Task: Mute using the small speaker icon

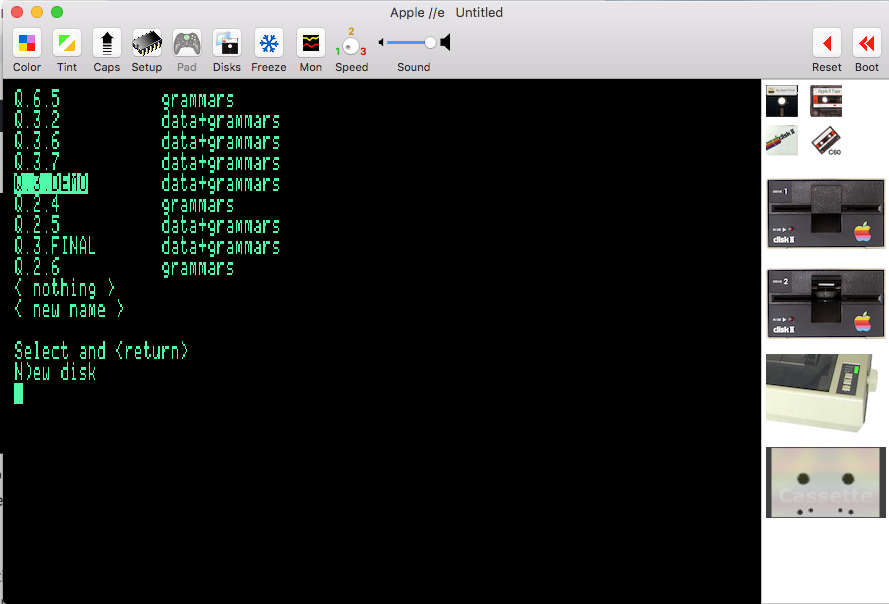Action: (381, 43)
